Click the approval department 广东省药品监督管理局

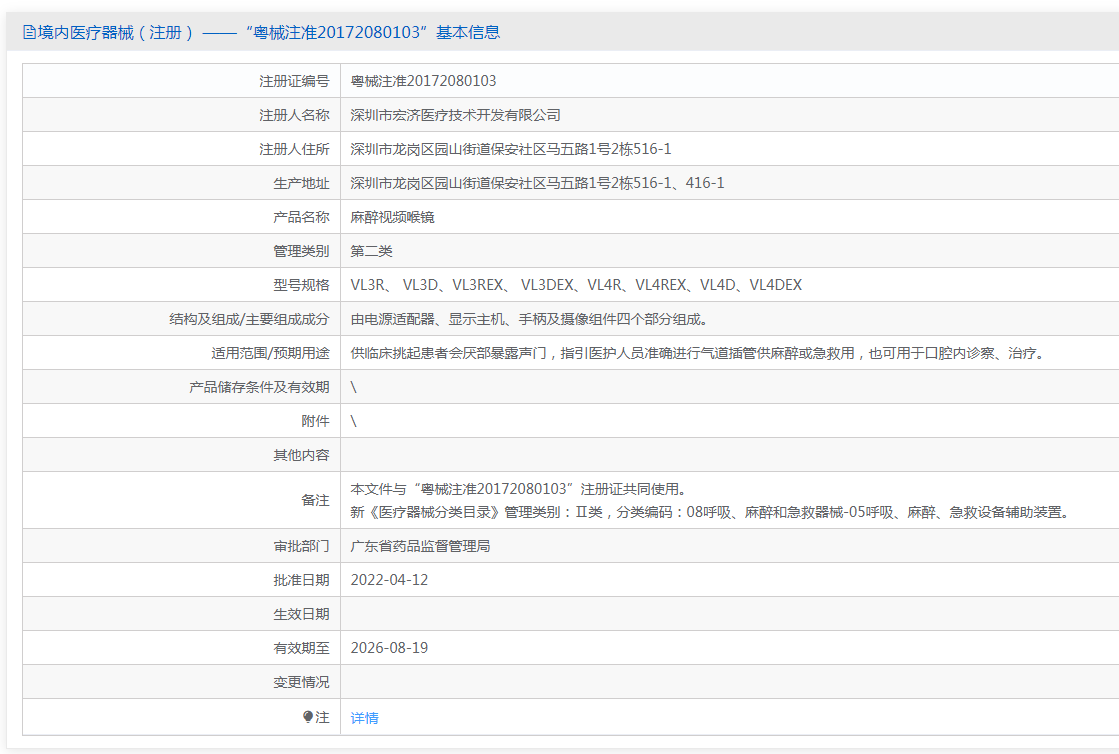(420, 546)
